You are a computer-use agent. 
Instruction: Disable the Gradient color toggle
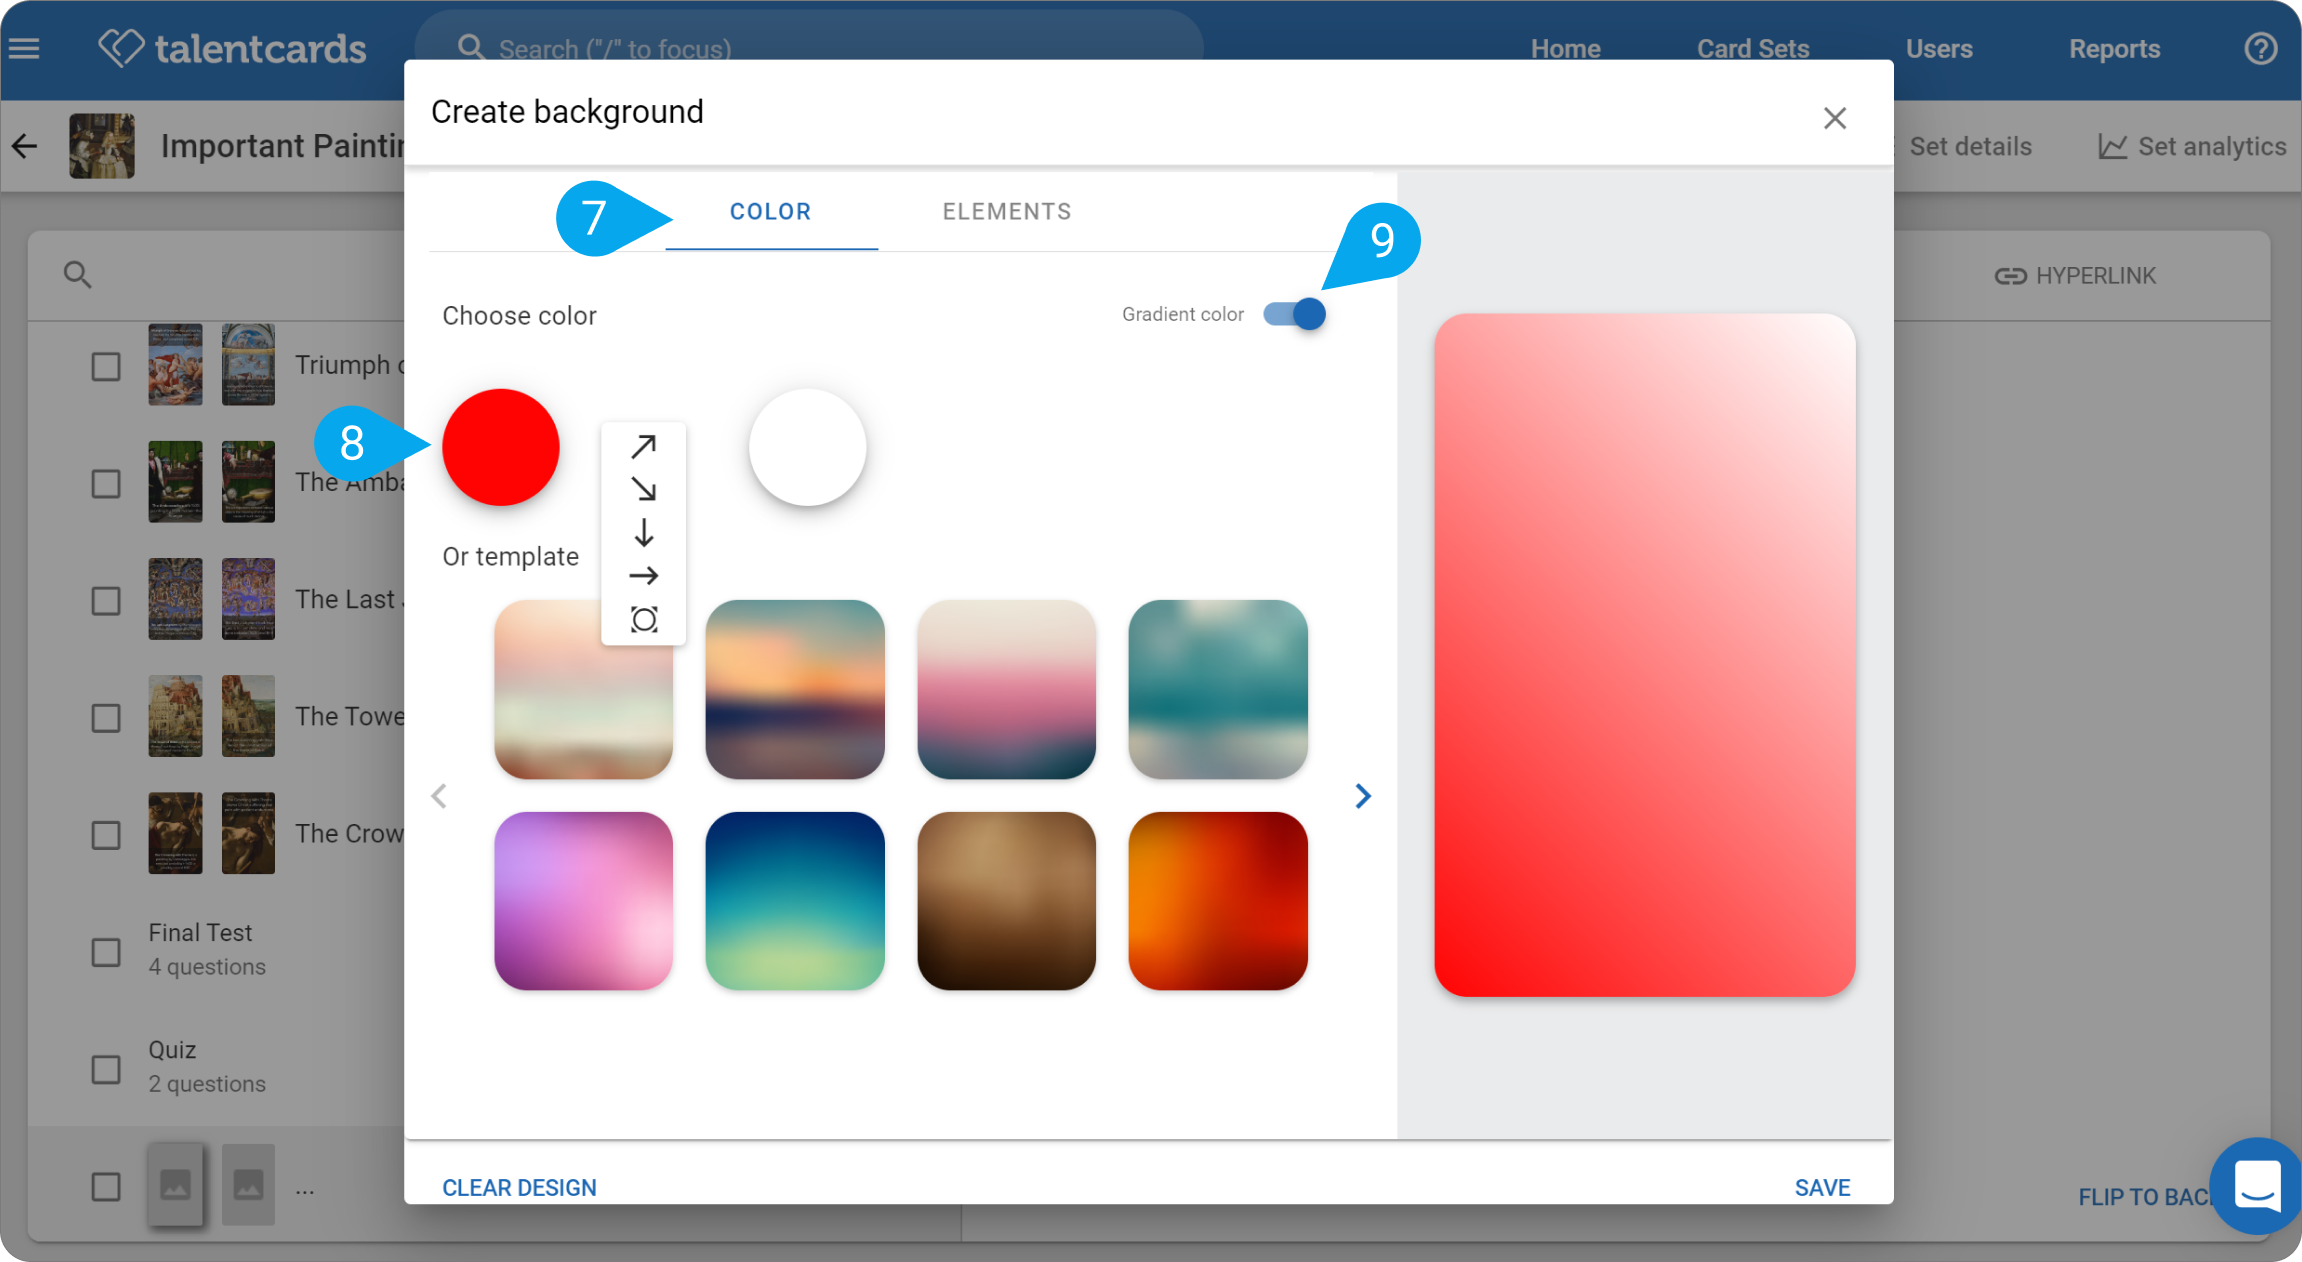1294,314
